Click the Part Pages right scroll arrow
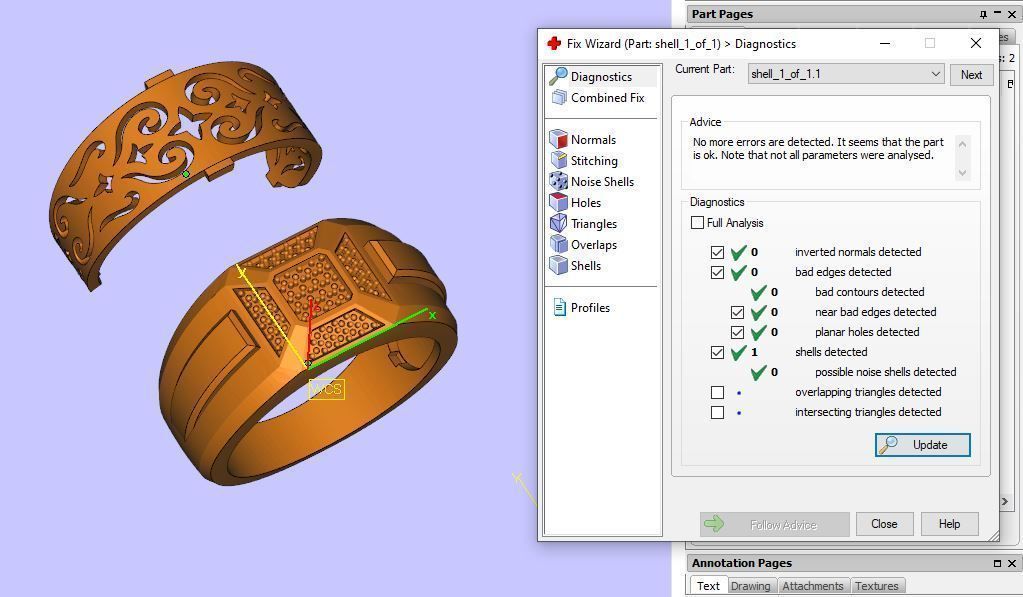Viewport: 1023px width, 597px height. pos(1005,501)
